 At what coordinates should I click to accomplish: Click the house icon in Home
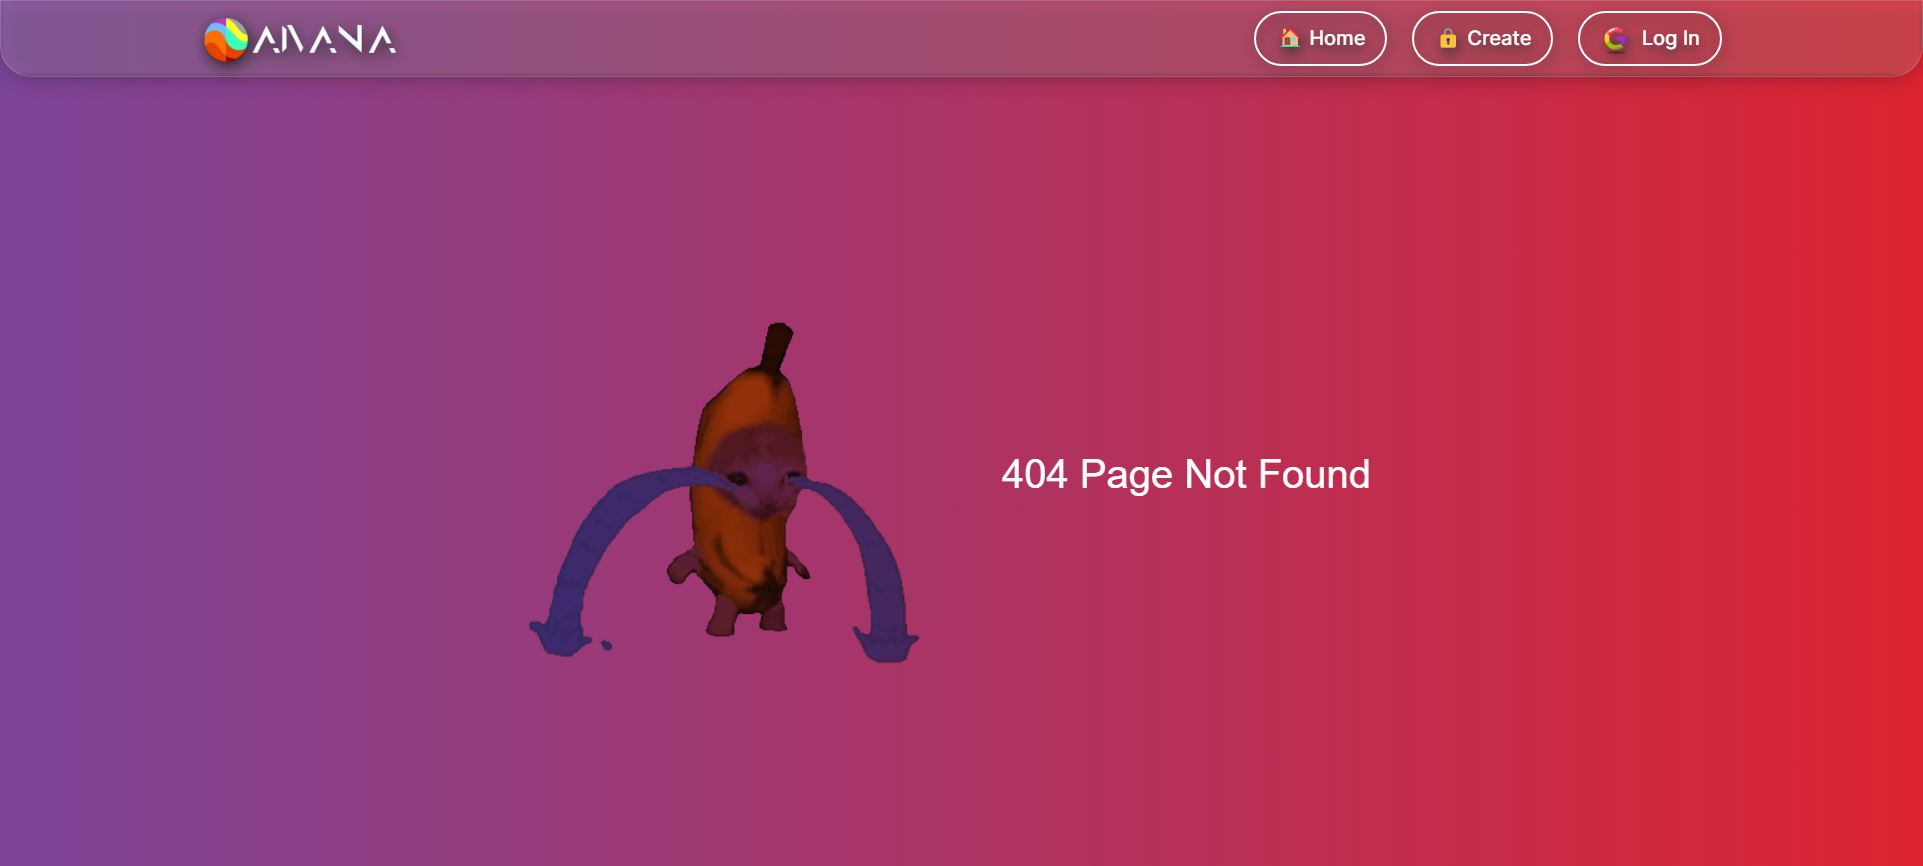click(1290, 38)
